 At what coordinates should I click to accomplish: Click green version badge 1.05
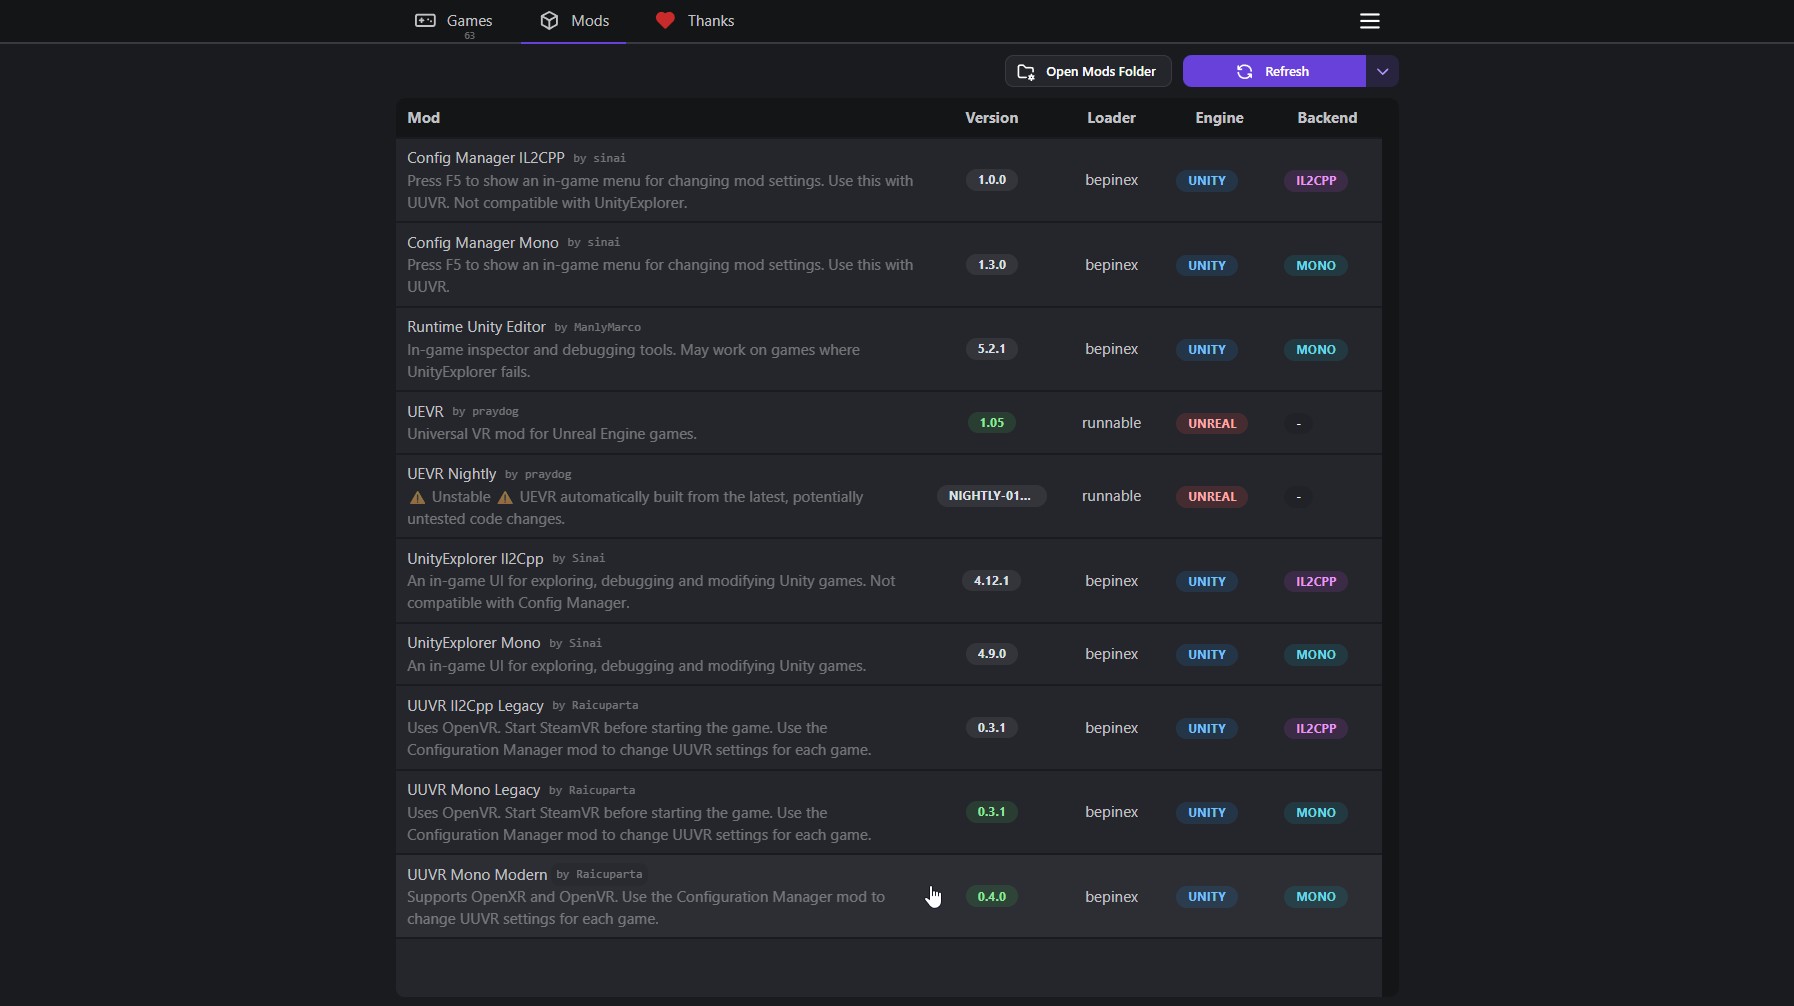click(x=992, y=423)
